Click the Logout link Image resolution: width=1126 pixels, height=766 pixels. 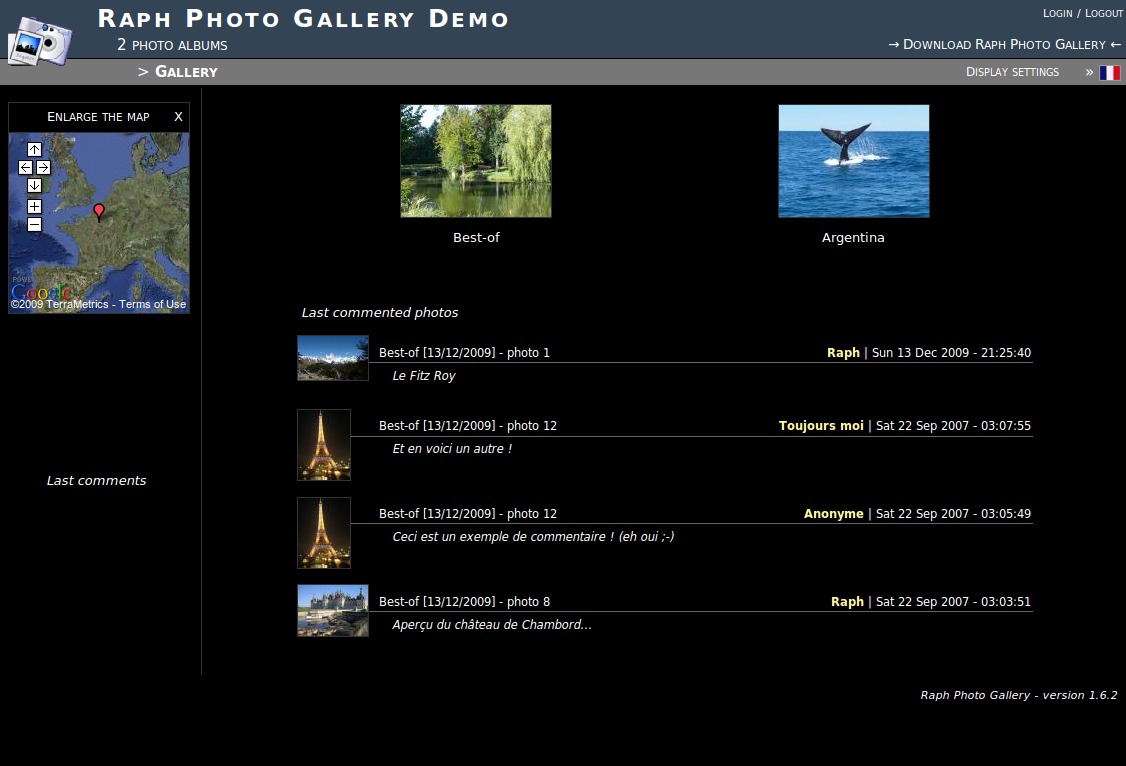point(1104,13)
